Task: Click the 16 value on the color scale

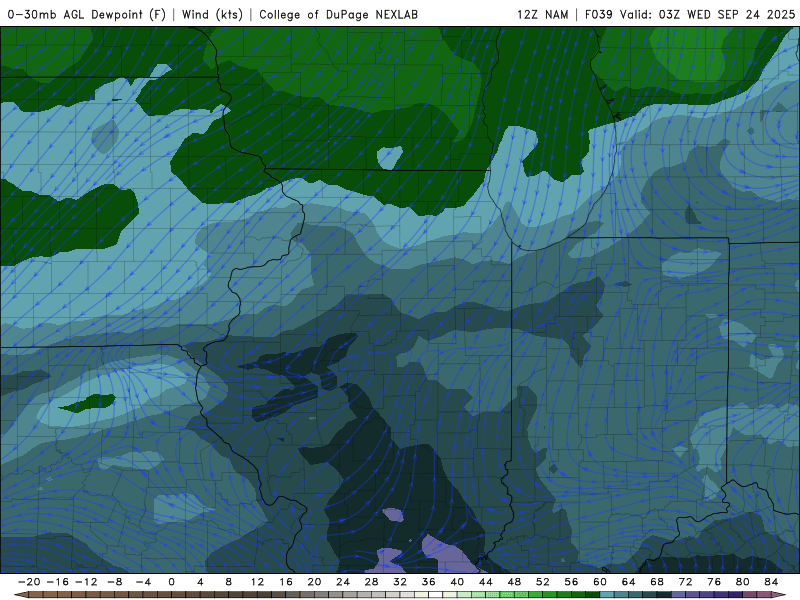Action: click(x=286, y=582)
